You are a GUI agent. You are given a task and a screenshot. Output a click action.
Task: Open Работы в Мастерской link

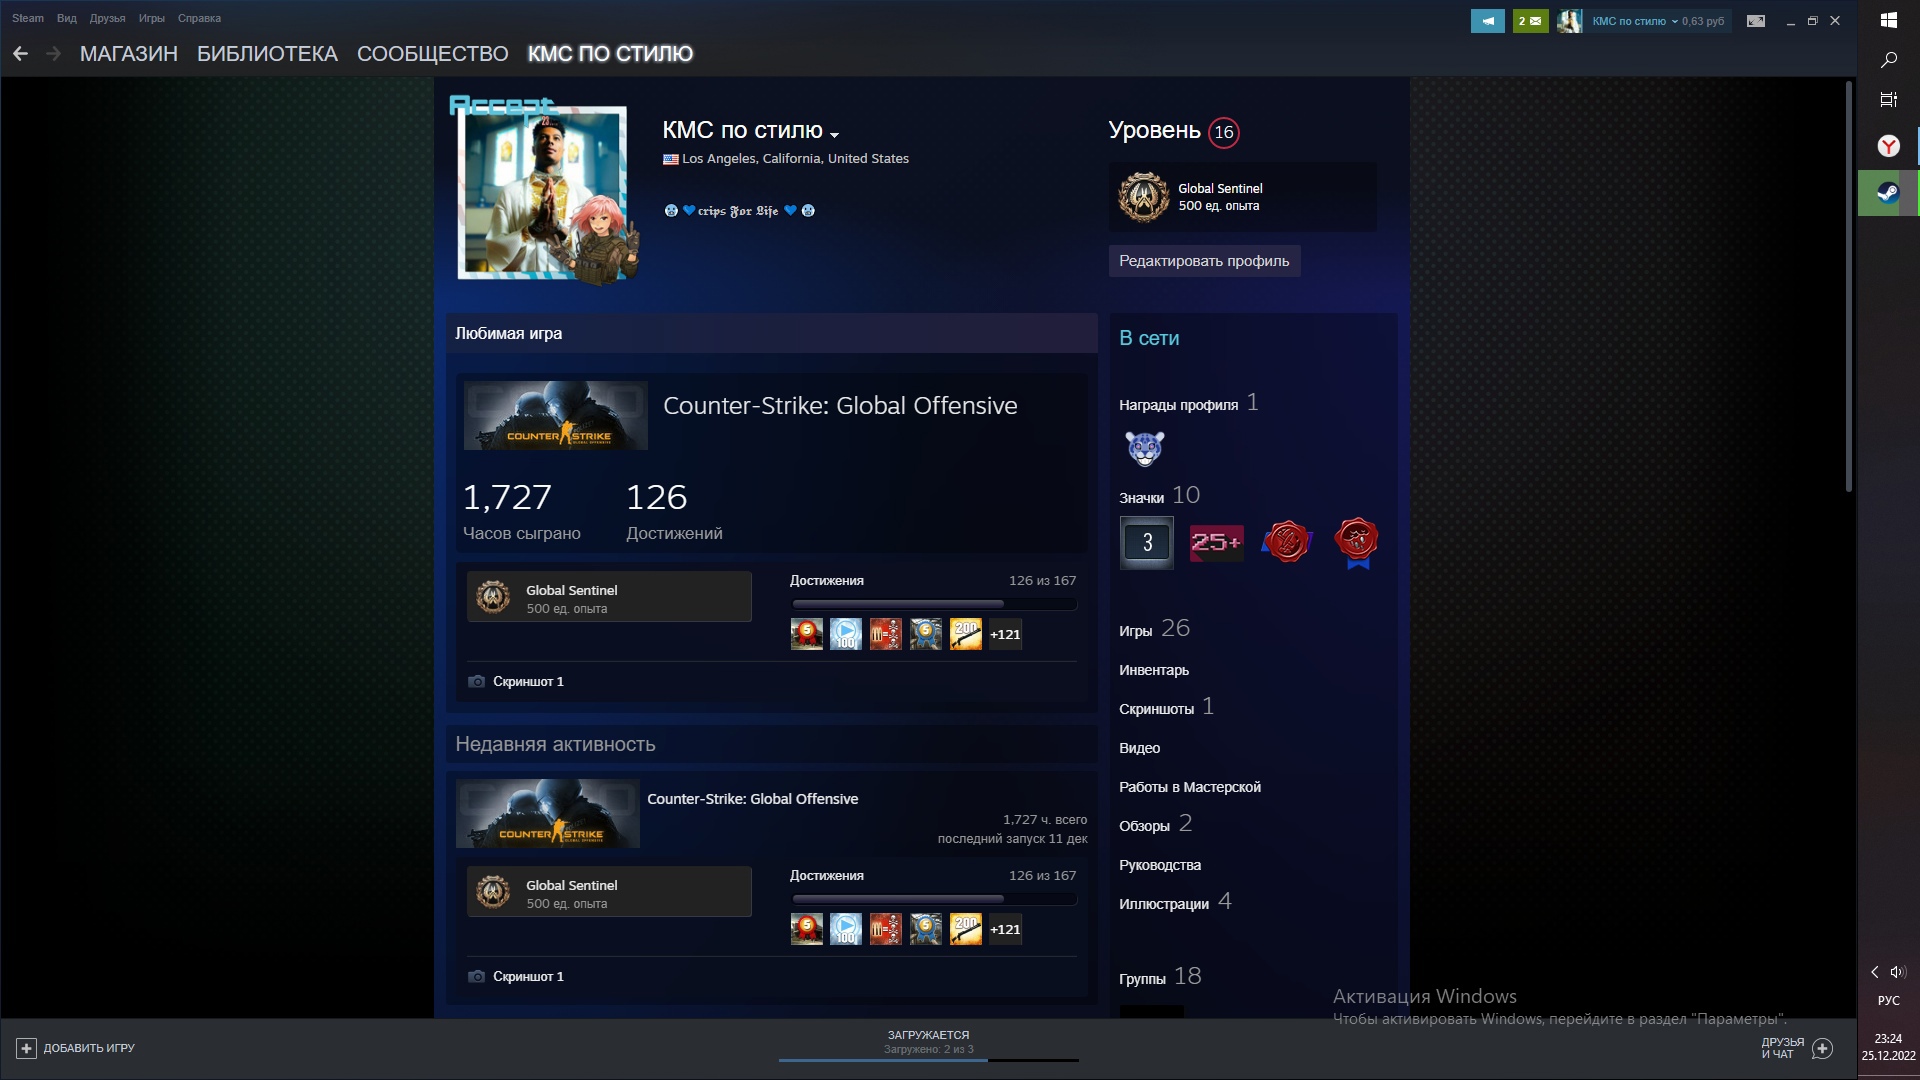coord(1190,787)
